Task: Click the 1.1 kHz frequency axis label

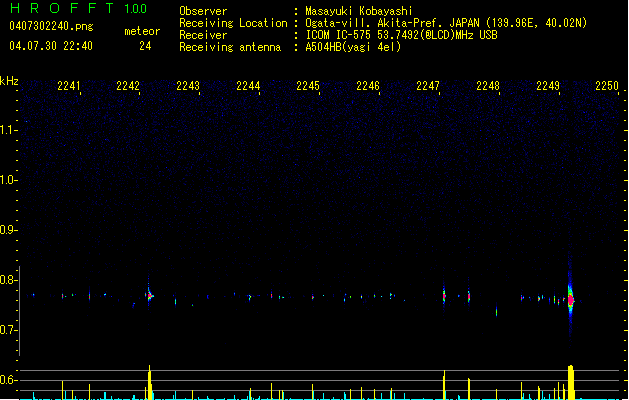Action: pos(8,130)
